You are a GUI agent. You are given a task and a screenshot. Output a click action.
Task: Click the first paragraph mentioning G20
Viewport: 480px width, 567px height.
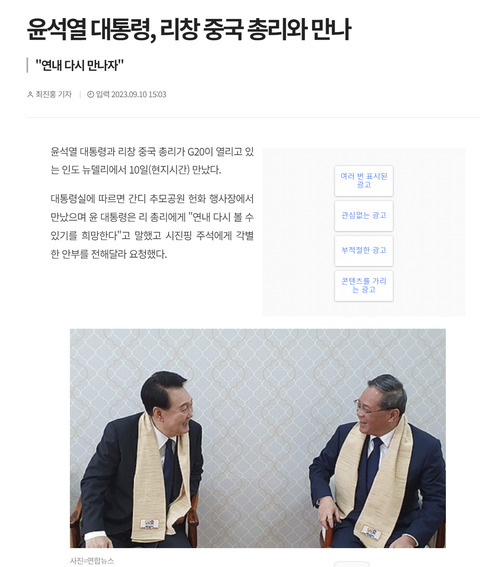[152, 161]
